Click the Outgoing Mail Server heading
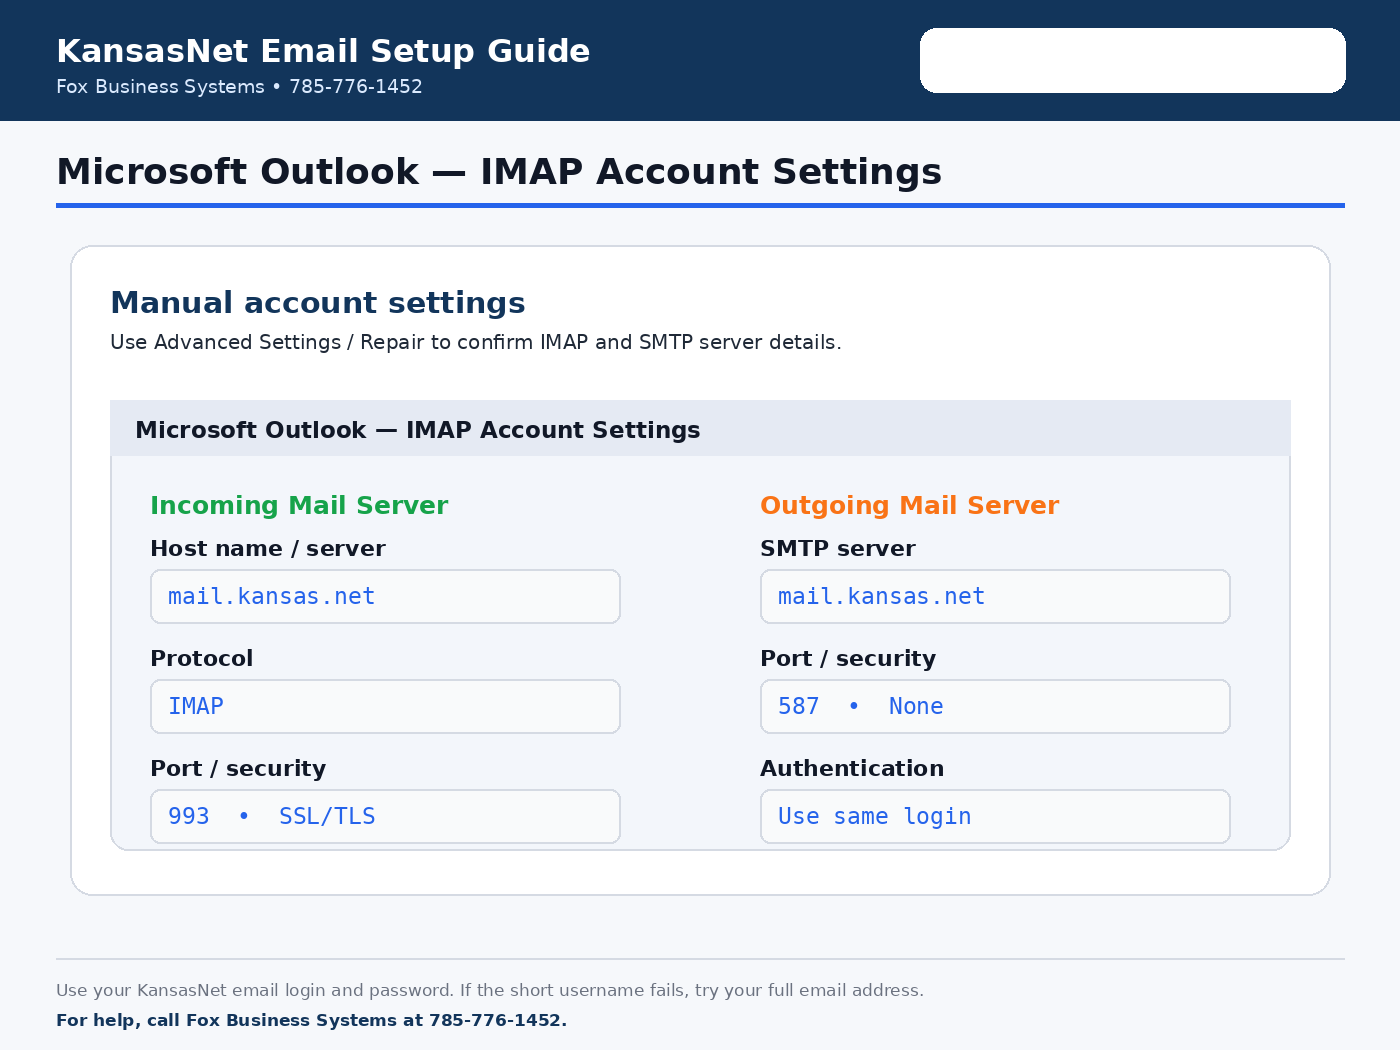Screen dimensions: 1400x1050 [x=909, y=506]
